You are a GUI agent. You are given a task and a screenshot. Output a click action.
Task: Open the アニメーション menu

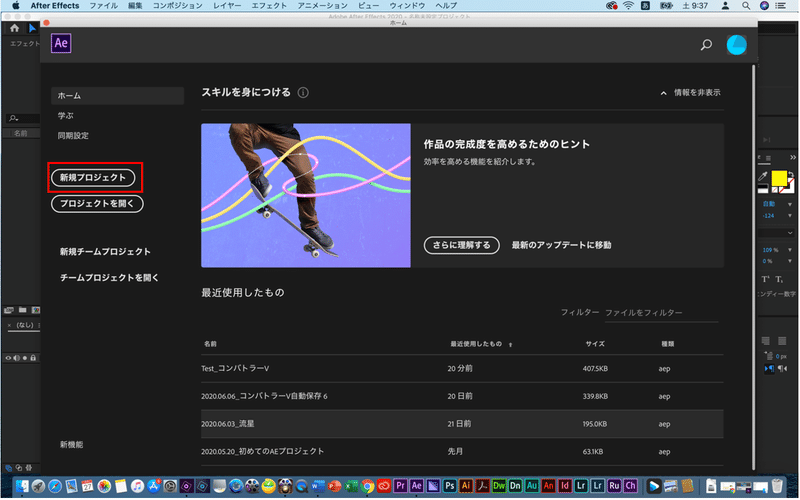click(322, 6)
